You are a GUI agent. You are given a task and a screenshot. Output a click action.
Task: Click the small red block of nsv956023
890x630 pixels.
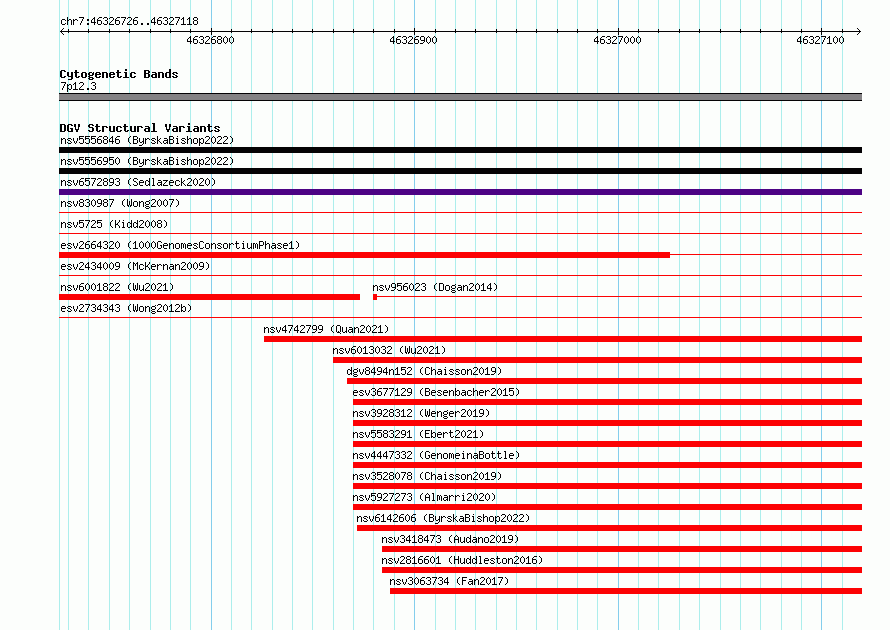[x=375, y=297]
